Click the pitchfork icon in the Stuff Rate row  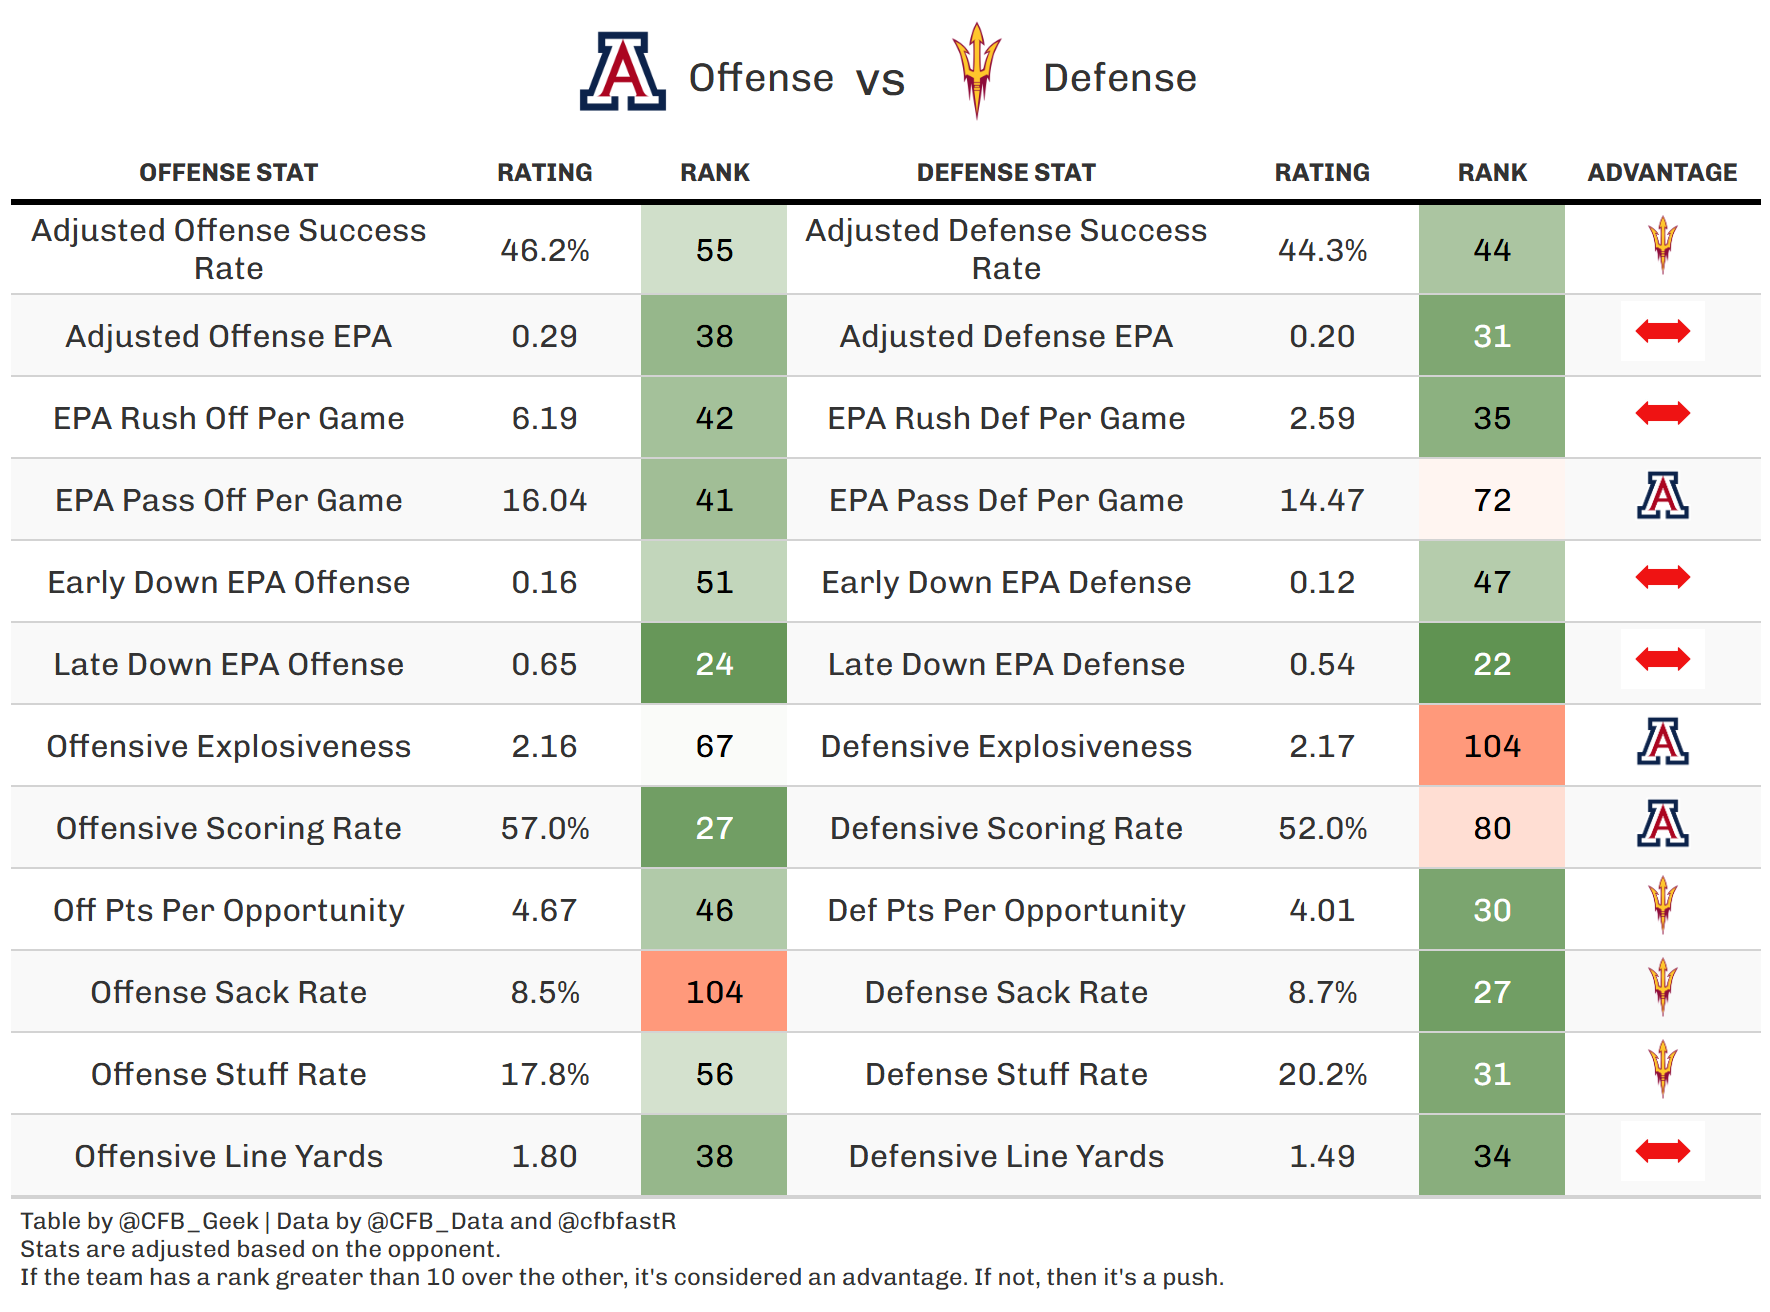pyautogui.click(x=1662, y=1069)
